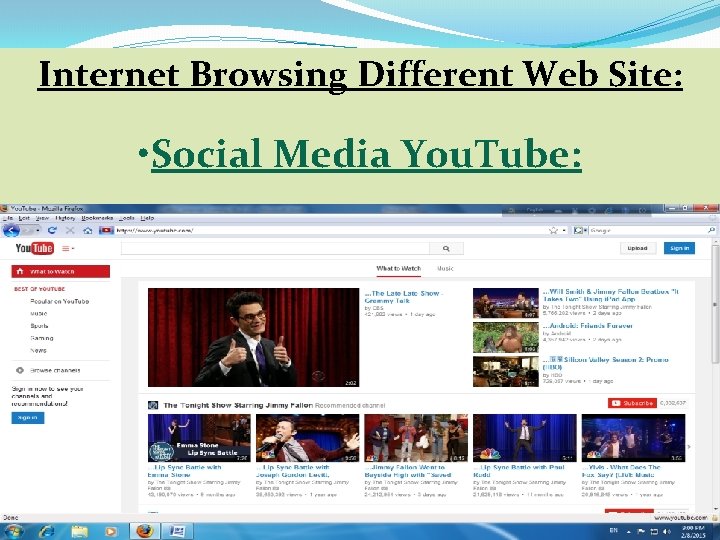Viewport: 720px width, 540px height.
Task: Launch Internet Explorer from taskbar
Action: click(46, 531)
